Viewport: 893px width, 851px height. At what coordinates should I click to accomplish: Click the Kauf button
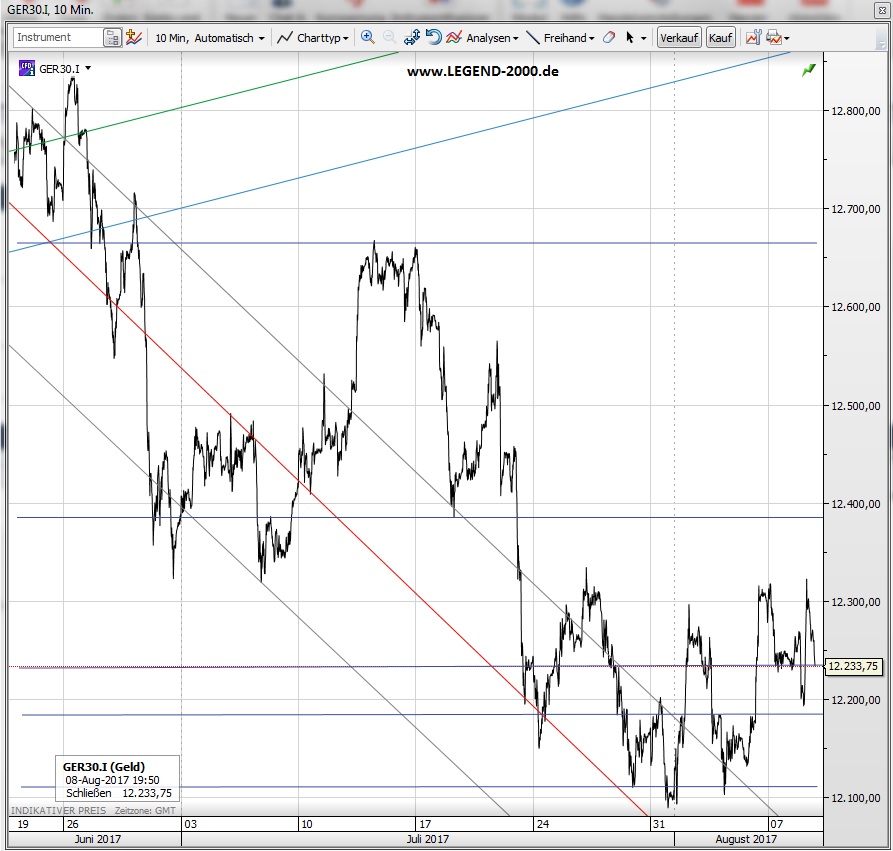point(720,38)
